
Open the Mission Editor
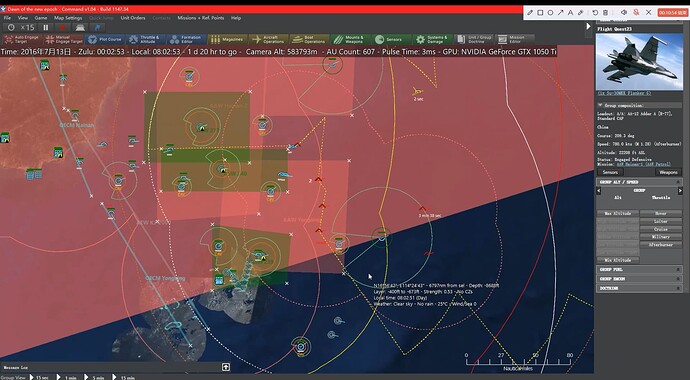click(x=515, y=39)
